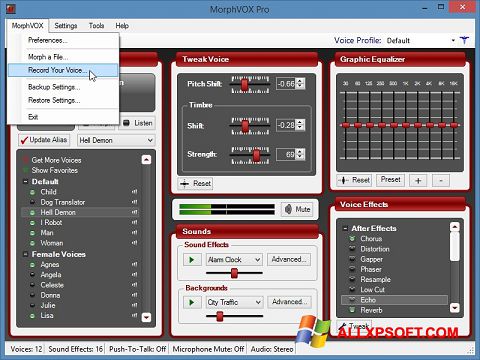The width and height of the screenshot is (480, 360).
Task: Click the Pitch Shift slider handle
Action: click(244, 85)
